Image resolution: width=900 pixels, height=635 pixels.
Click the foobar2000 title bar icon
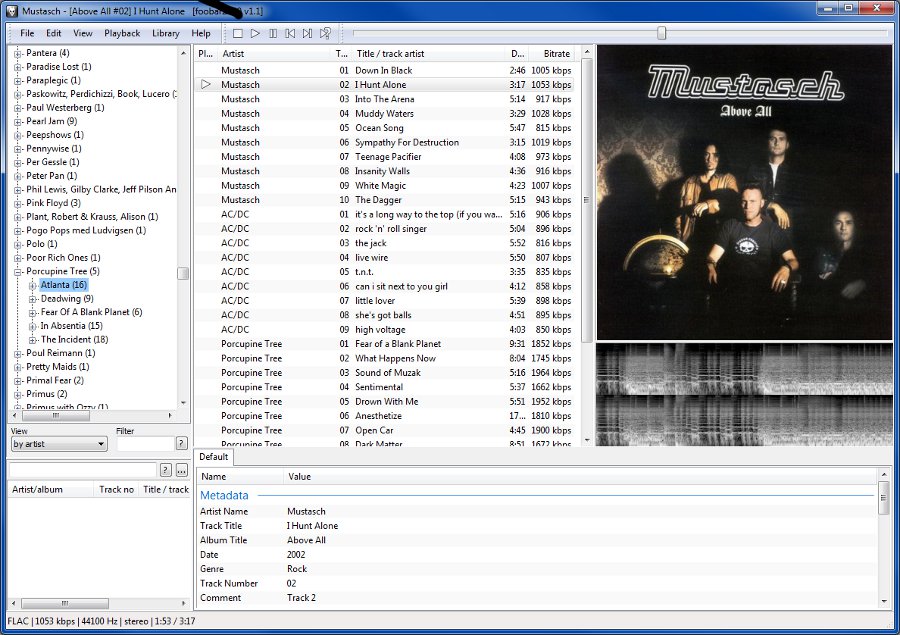(x=12, y=11)
